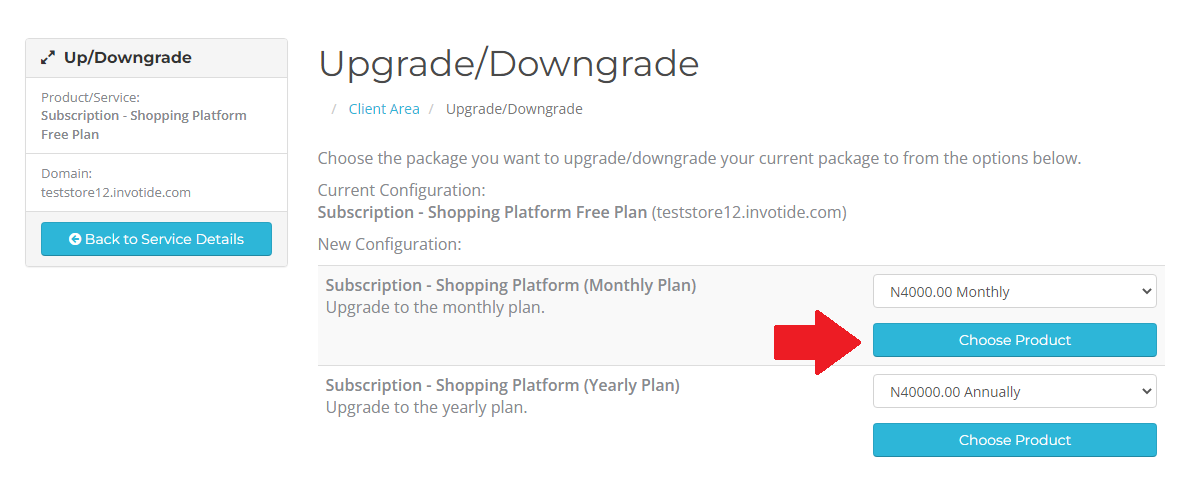Image resolution: width=1189 pixels, height=499 pixels.
Task: Click the 'Upgrade to the monthly plan' description
Action: pyautogui.click(x=435, y=307)
